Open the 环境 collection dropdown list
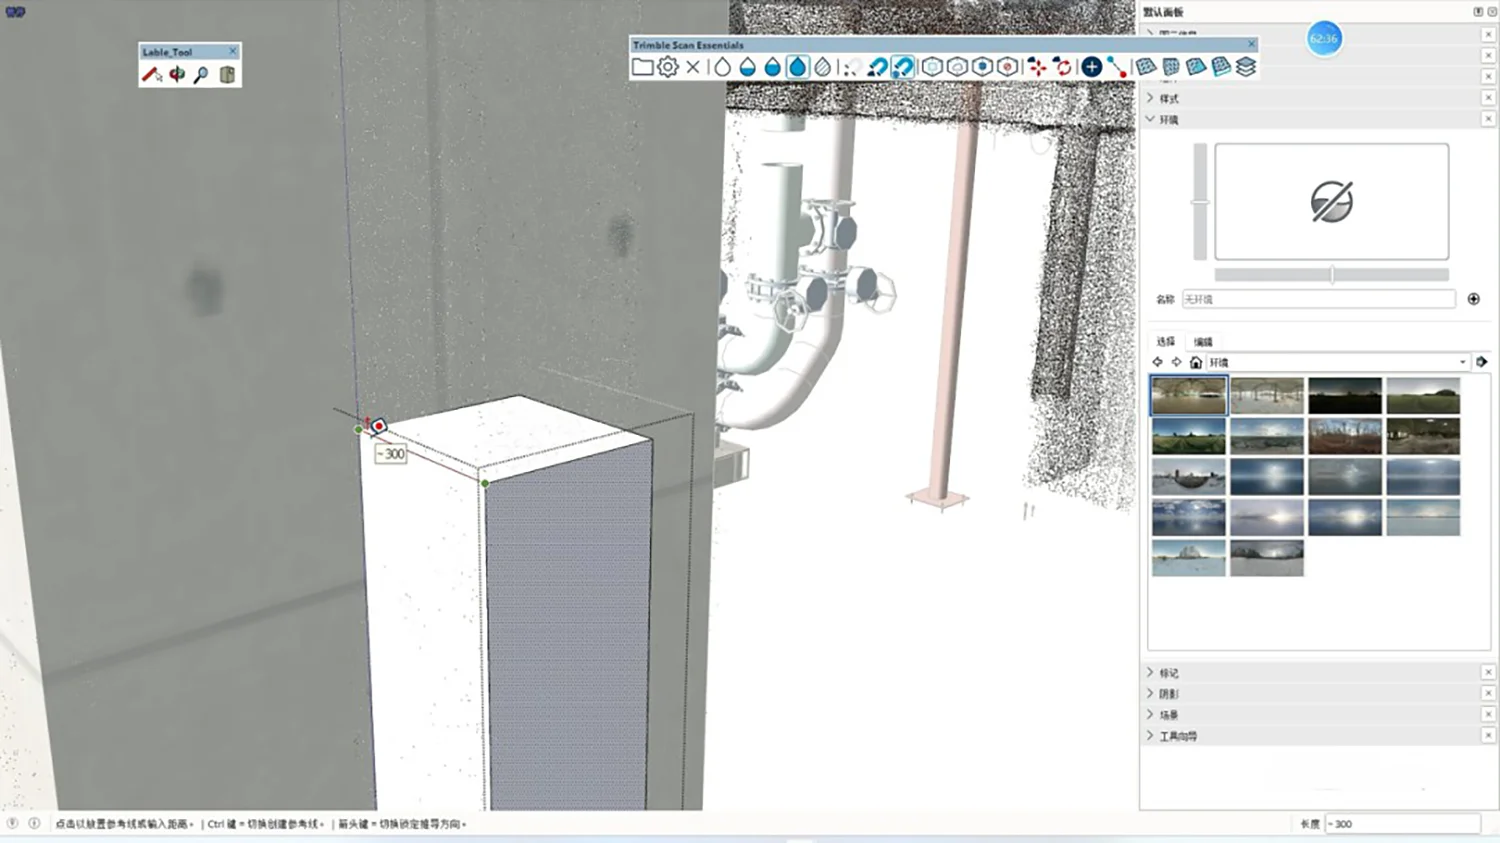Screen dimensions: 1500x843 pyautogui.click(x=1462, y=362)
